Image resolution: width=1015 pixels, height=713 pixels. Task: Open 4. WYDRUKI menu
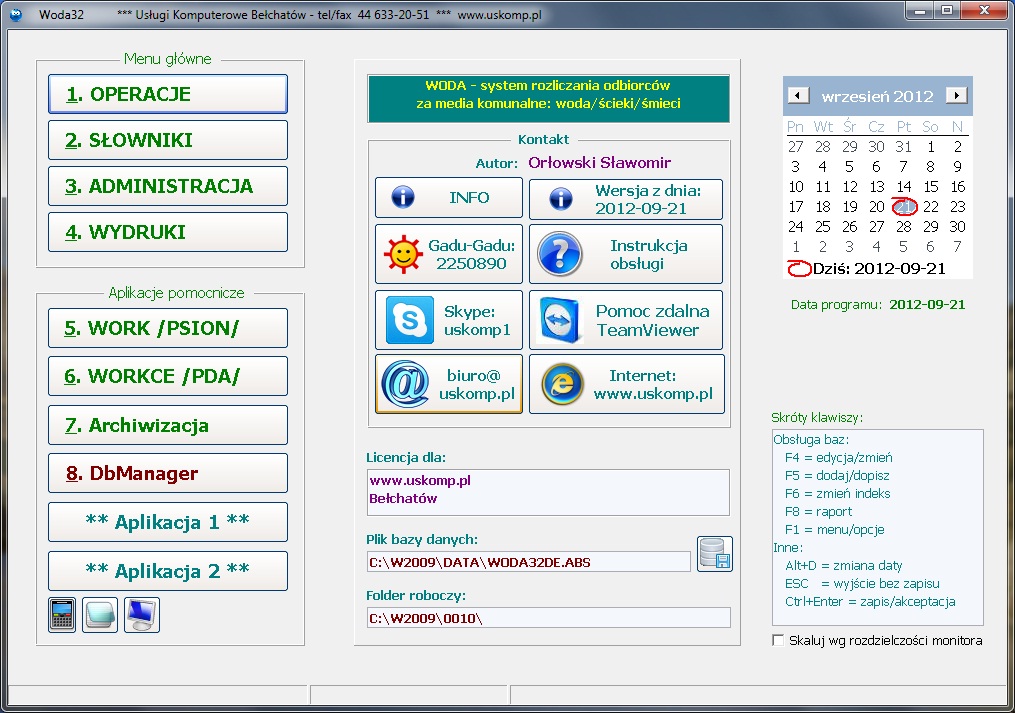pos(167,232)
